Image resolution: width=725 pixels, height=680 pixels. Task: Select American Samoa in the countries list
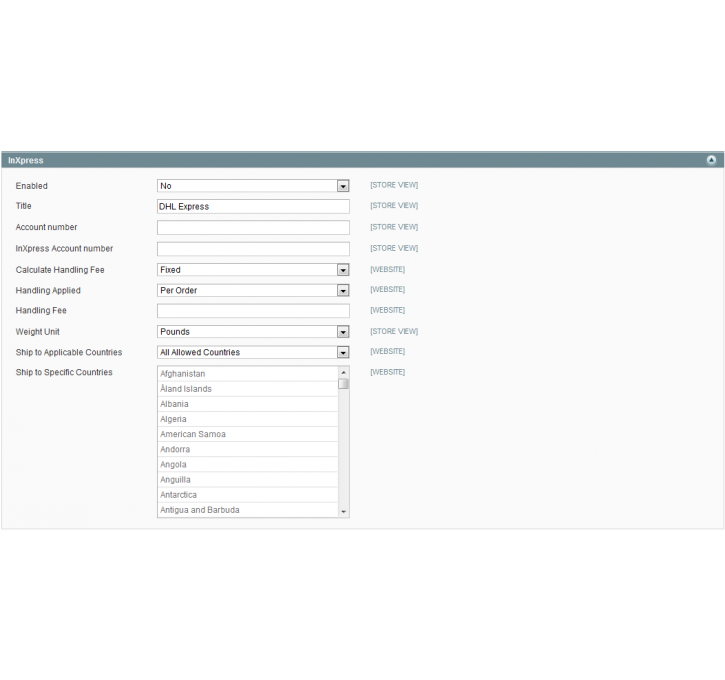(x=248, y=434)
